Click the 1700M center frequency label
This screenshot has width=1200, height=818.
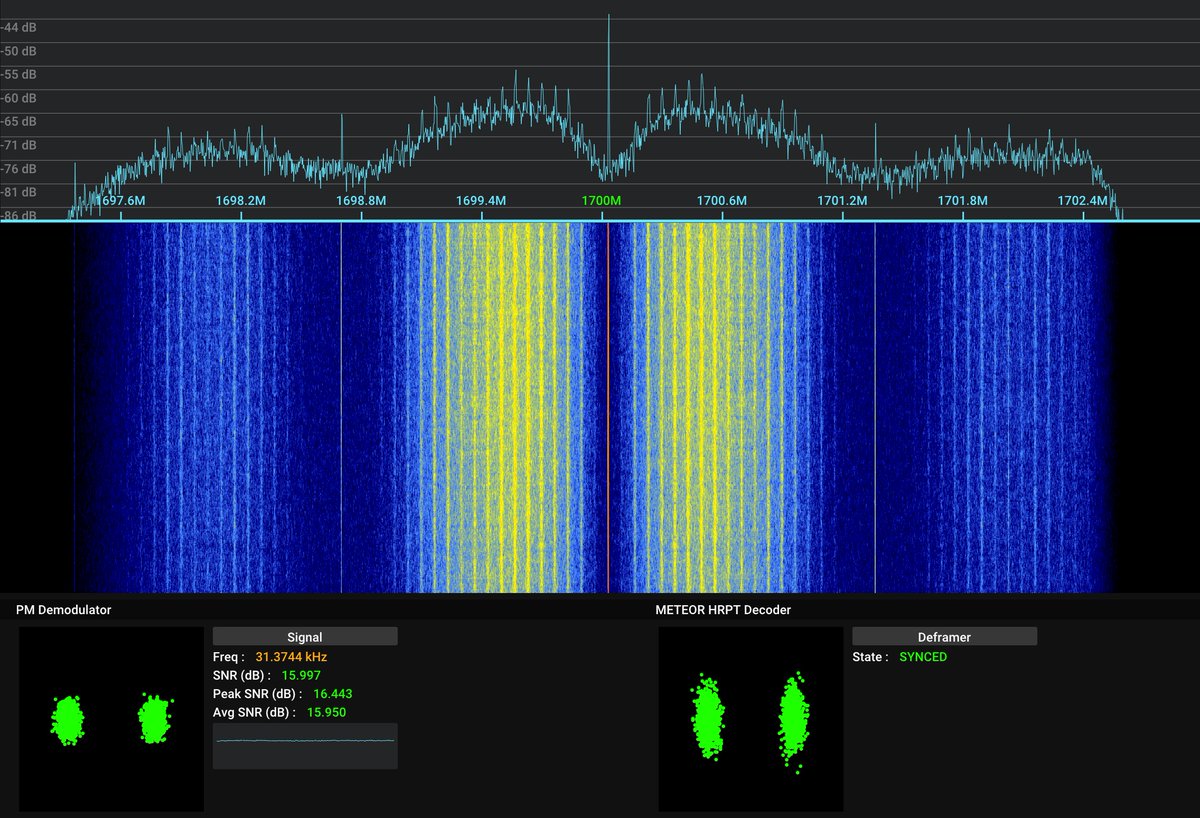pos(601,200)
